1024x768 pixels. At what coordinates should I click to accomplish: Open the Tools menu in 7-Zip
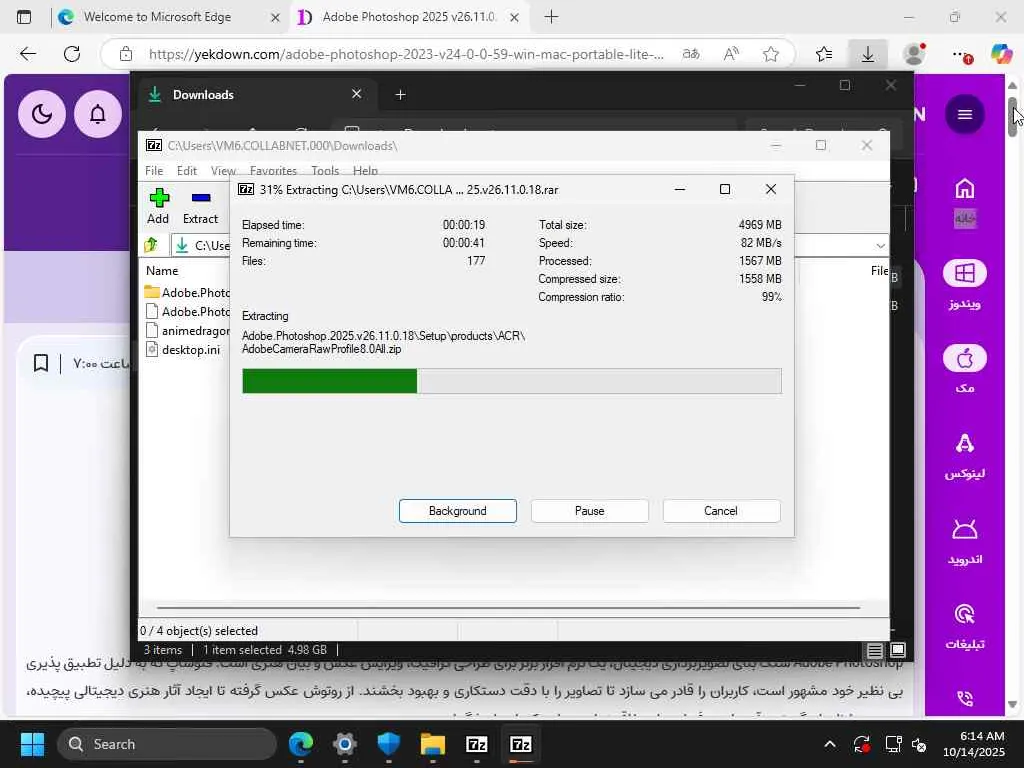click(325, 170)
